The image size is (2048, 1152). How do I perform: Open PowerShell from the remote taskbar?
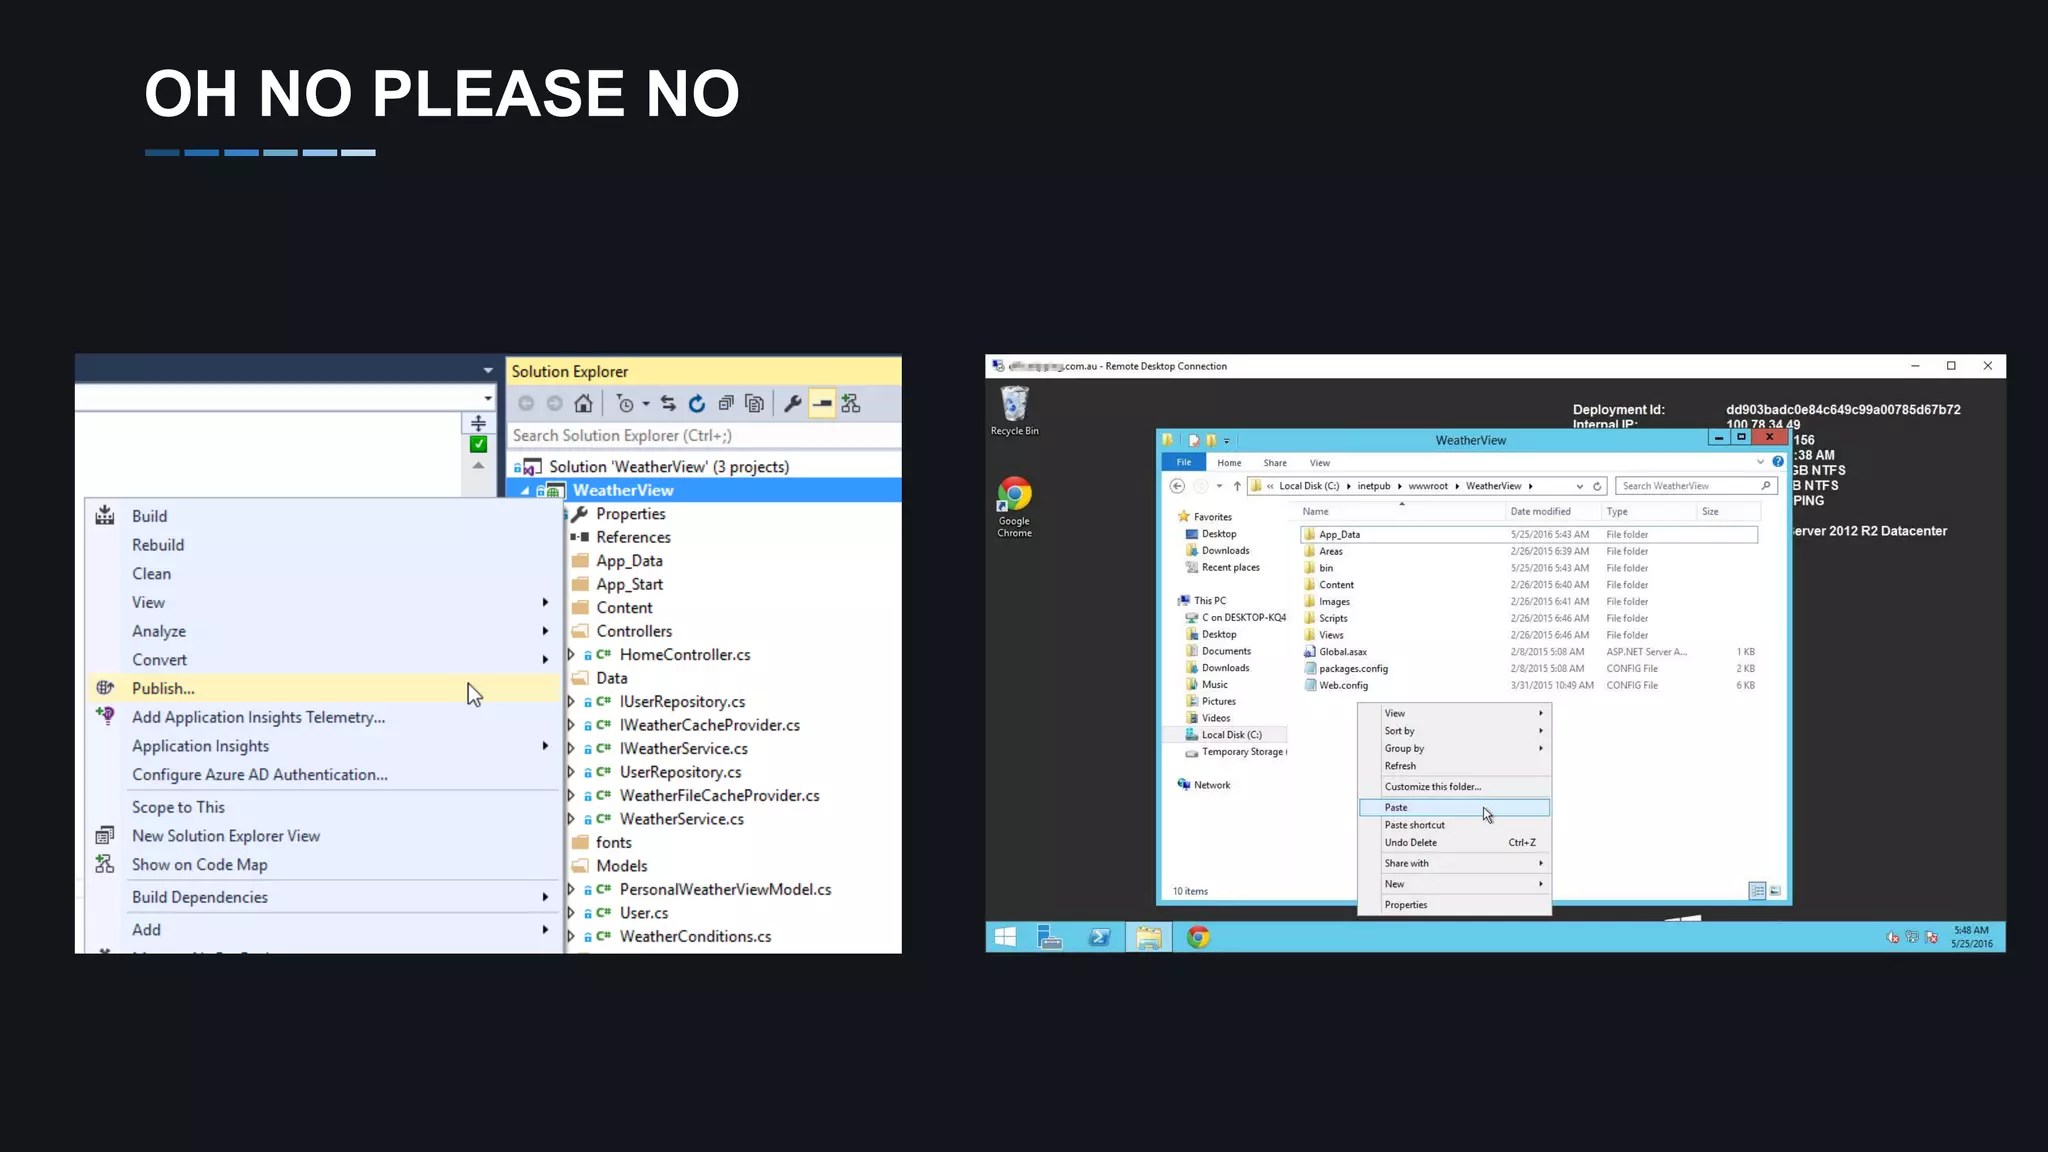(x=1099, y=937)
